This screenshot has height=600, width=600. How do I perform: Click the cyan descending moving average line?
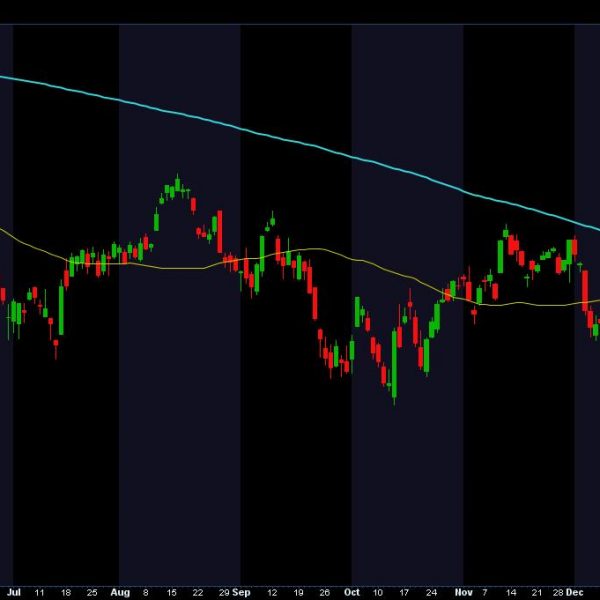click(x=298, y=142)
